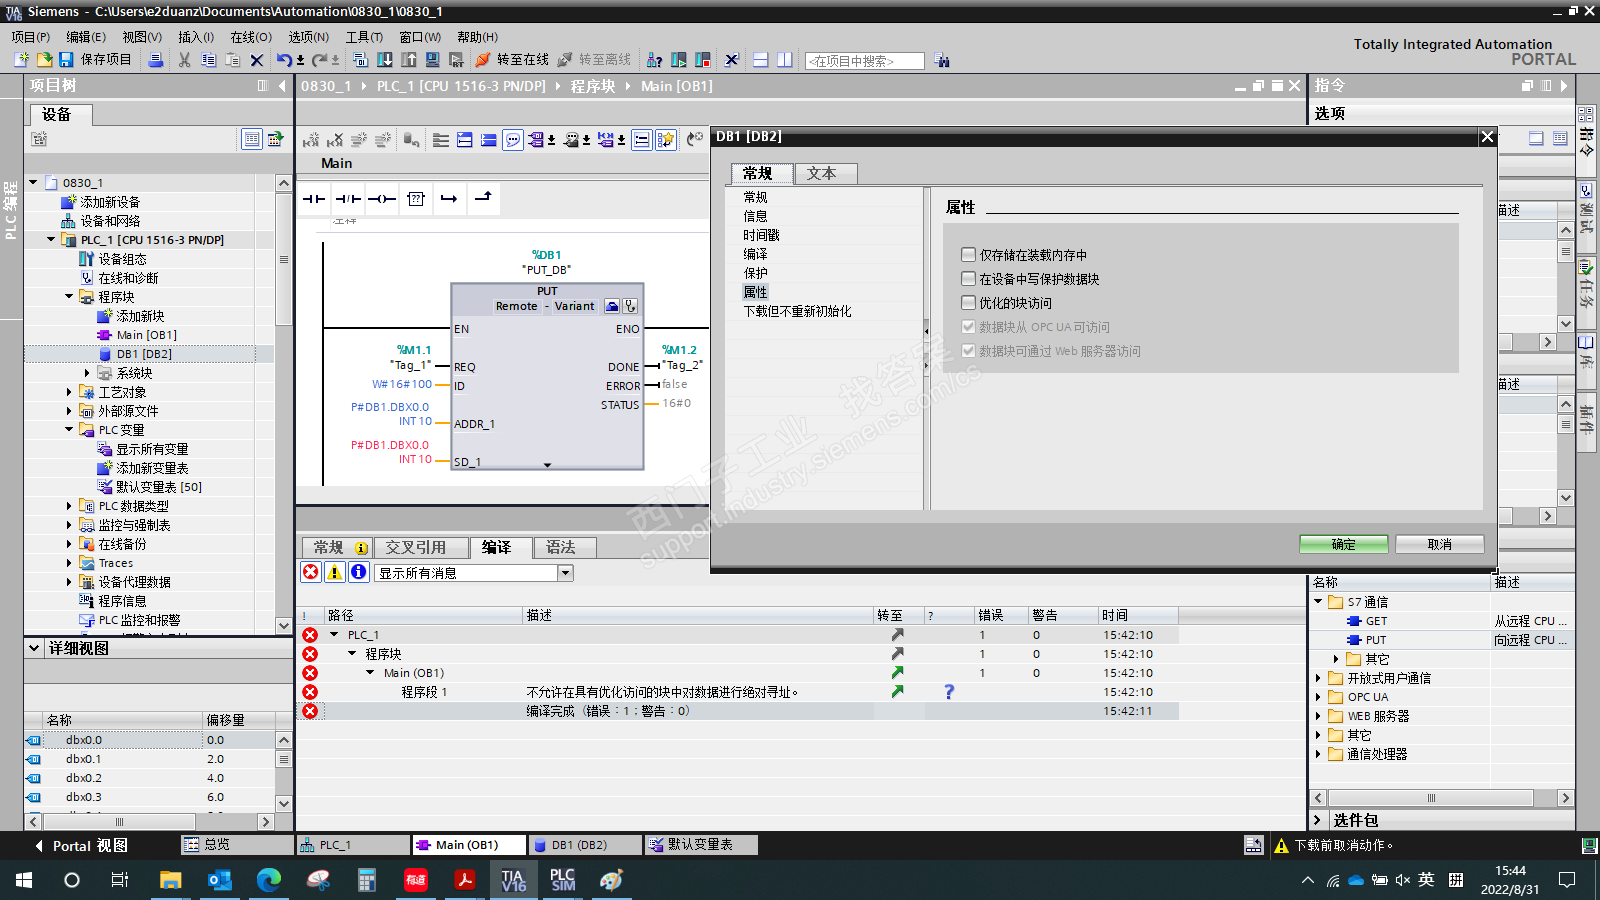Click 确定 button in DB1 dialog
This screenshot has height=900, width=1600.
click(x=1343, y=544)
